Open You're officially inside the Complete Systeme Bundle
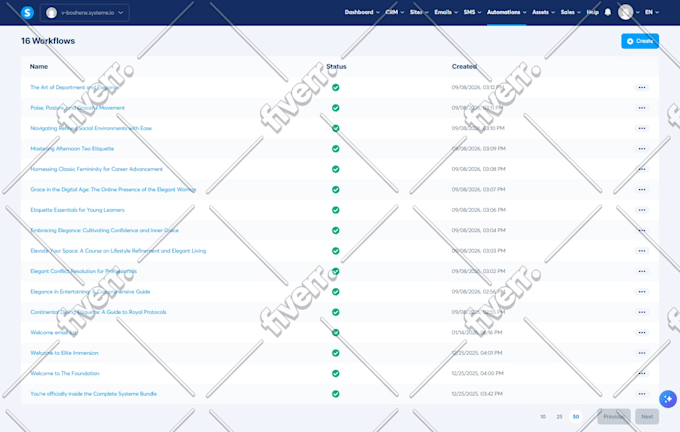The height and width of the screenshot is (432, 680). point(93,394)
